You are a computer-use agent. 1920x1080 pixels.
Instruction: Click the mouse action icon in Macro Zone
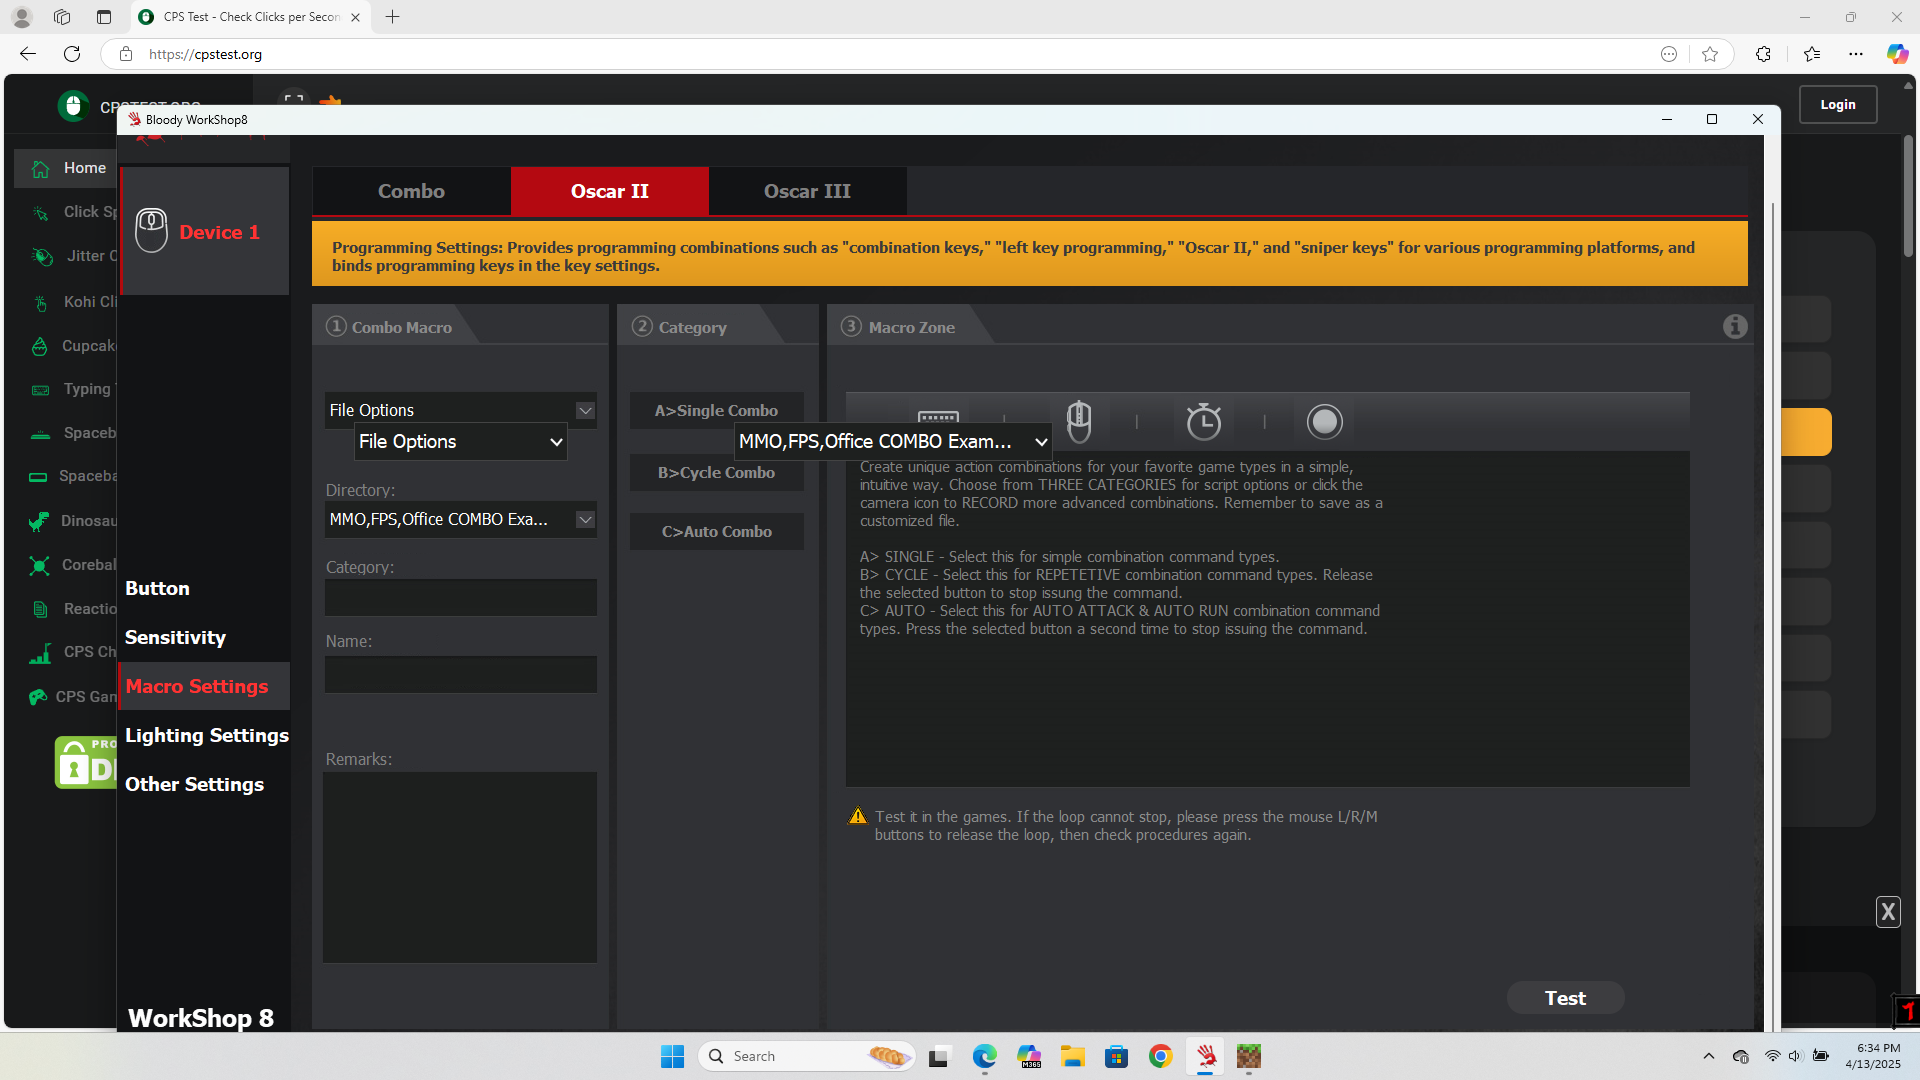click(1078, 421)
